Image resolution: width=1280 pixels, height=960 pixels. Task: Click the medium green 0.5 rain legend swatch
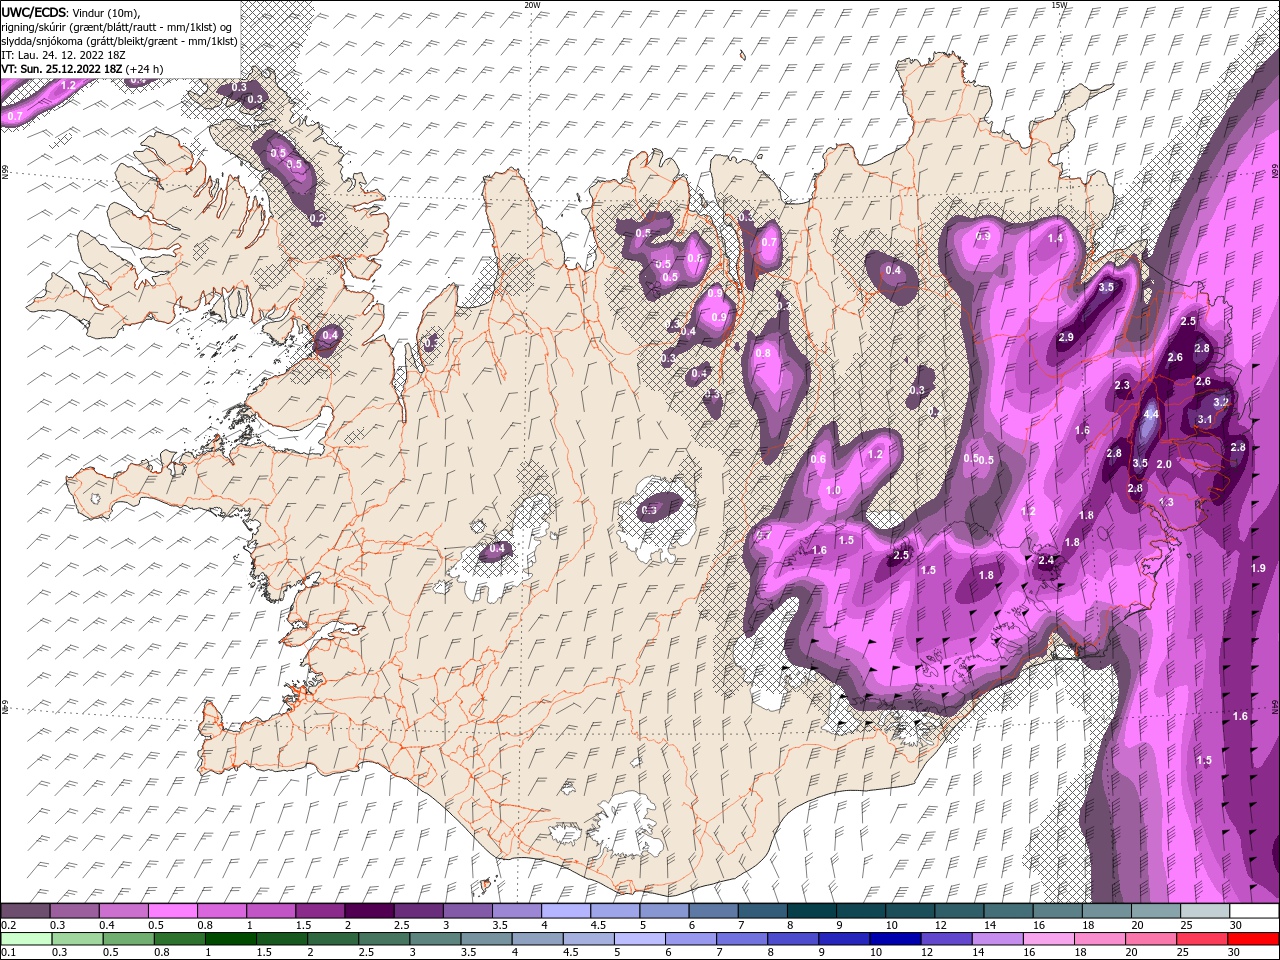pos(129,939)
